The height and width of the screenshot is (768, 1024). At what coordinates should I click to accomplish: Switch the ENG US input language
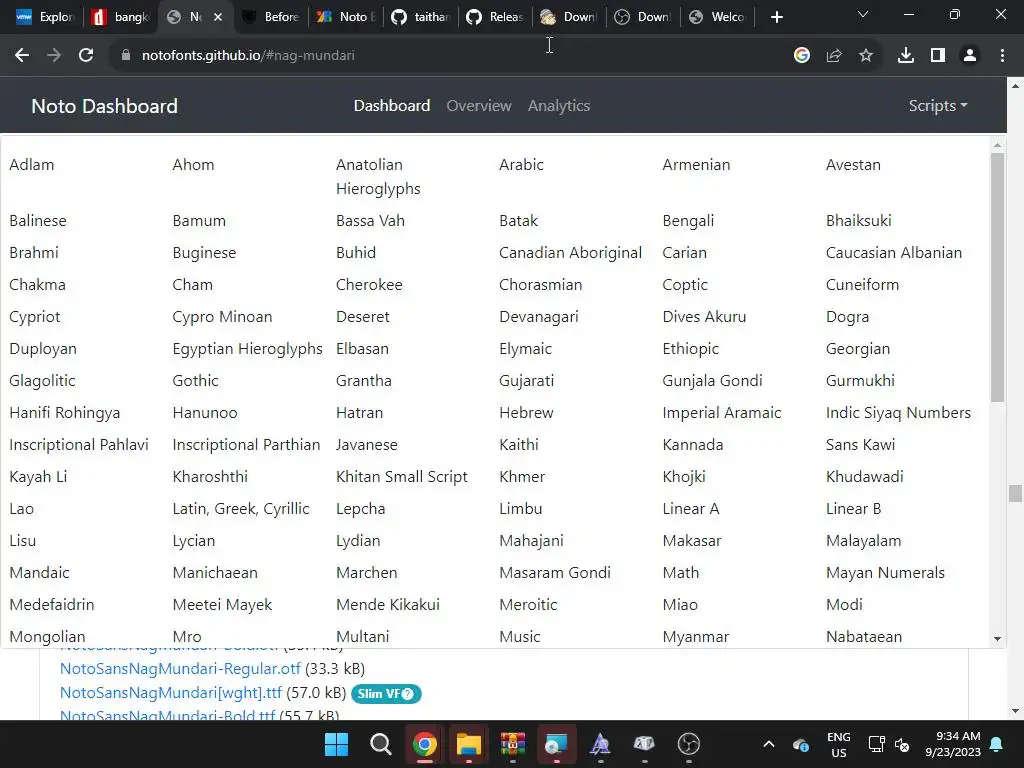click(839, 744)
